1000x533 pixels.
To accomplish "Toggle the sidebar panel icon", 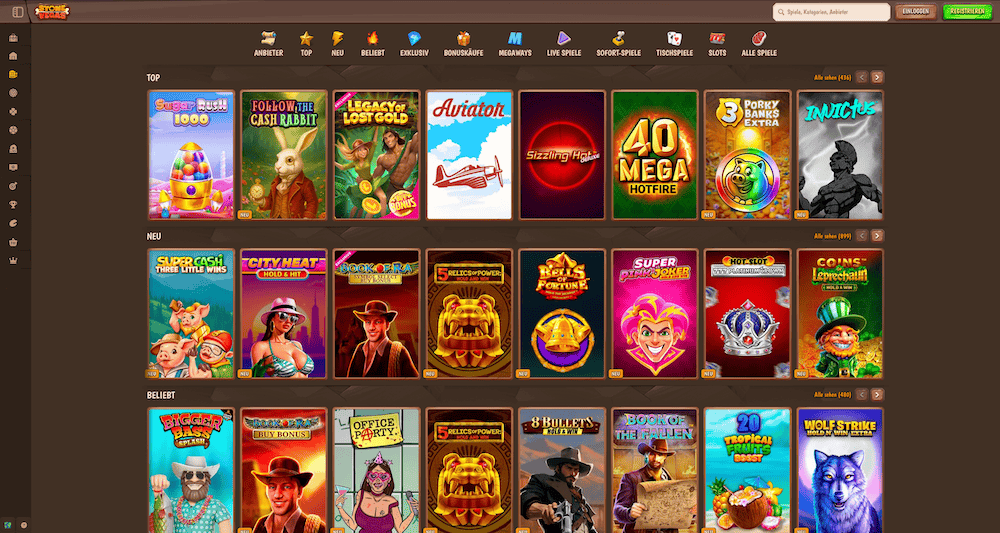I will point(18,11).
